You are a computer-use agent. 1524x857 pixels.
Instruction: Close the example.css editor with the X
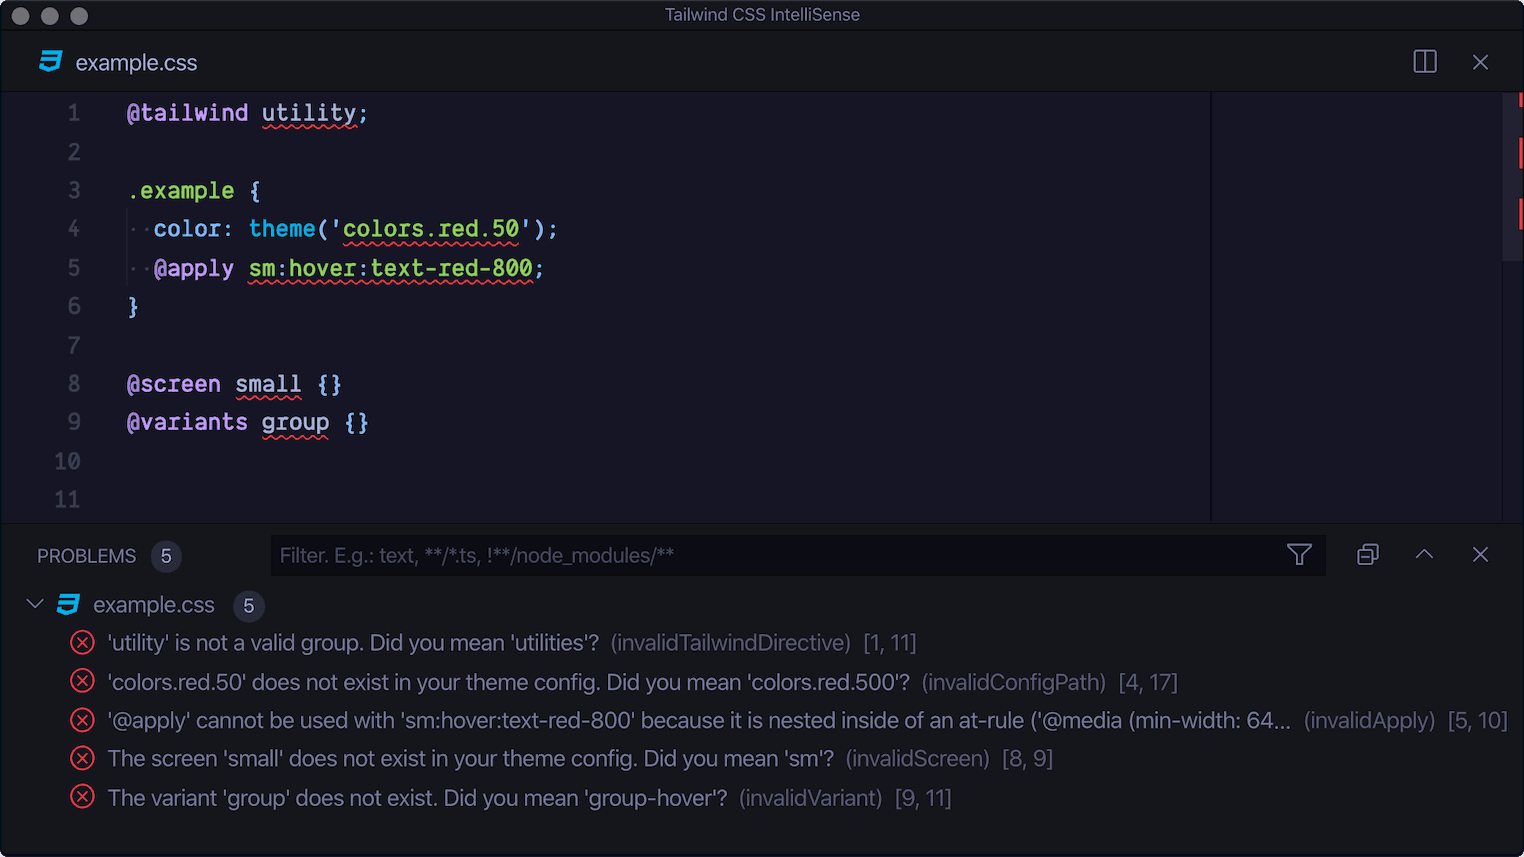click(1480, 61)
